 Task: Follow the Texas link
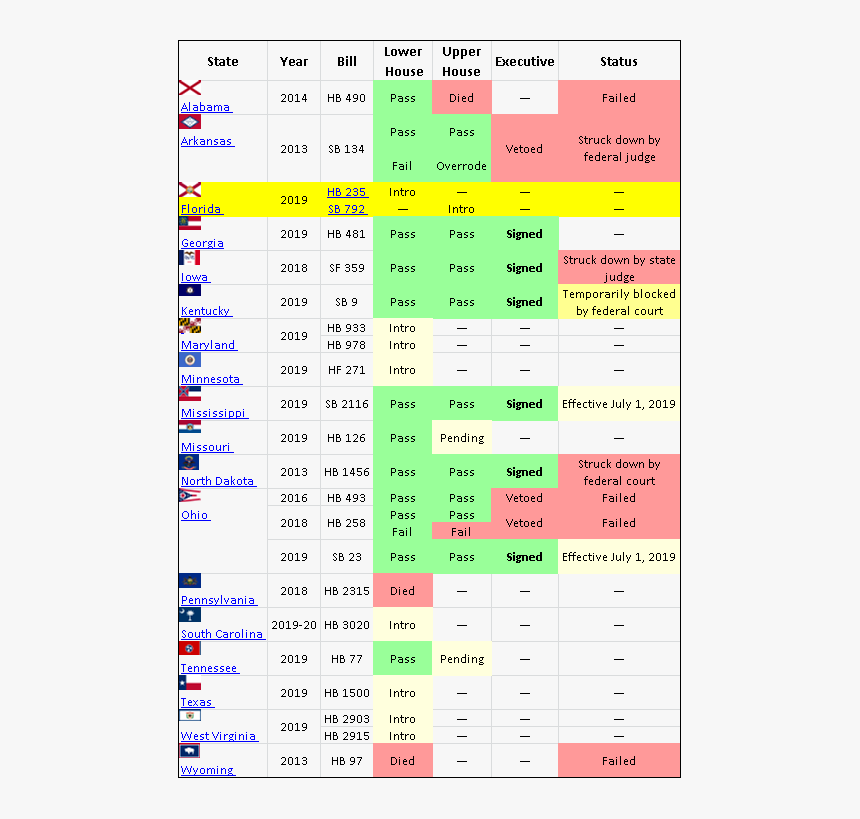pos(197,702)
